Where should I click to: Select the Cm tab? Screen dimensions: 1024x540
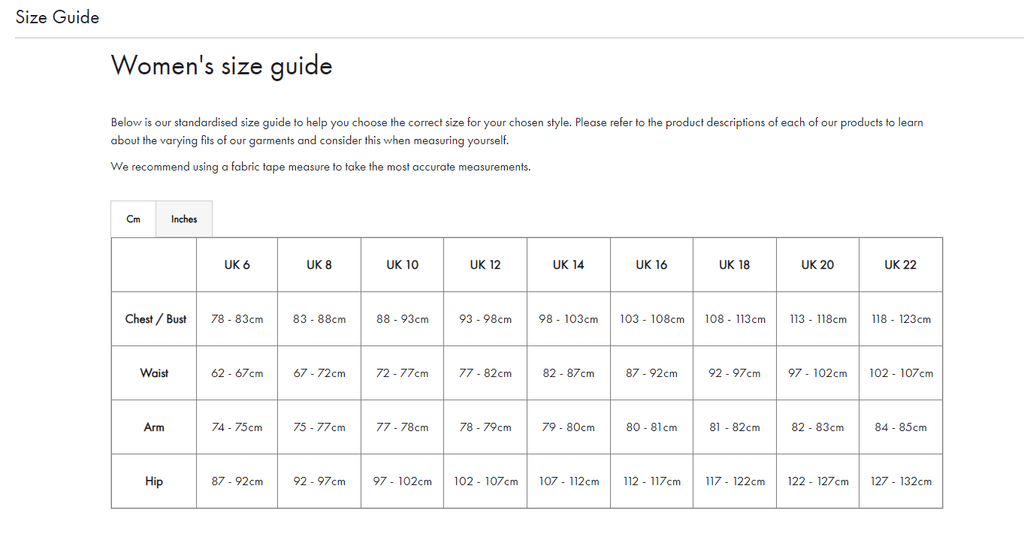click(133, 219)
